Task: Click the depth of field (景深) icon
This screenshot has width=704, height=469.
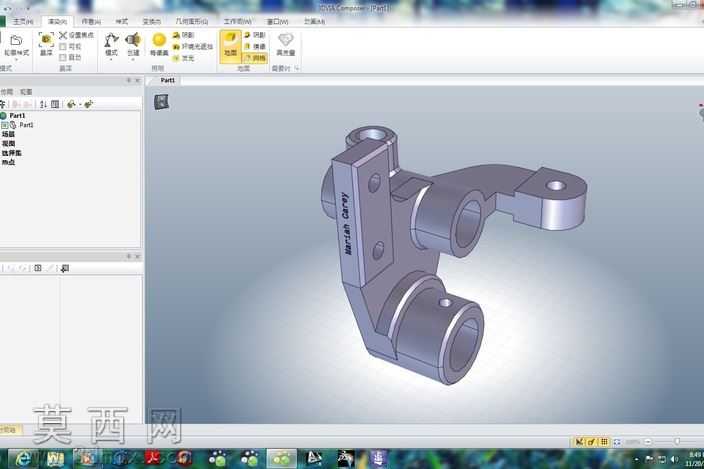Action: click(46, 40)
